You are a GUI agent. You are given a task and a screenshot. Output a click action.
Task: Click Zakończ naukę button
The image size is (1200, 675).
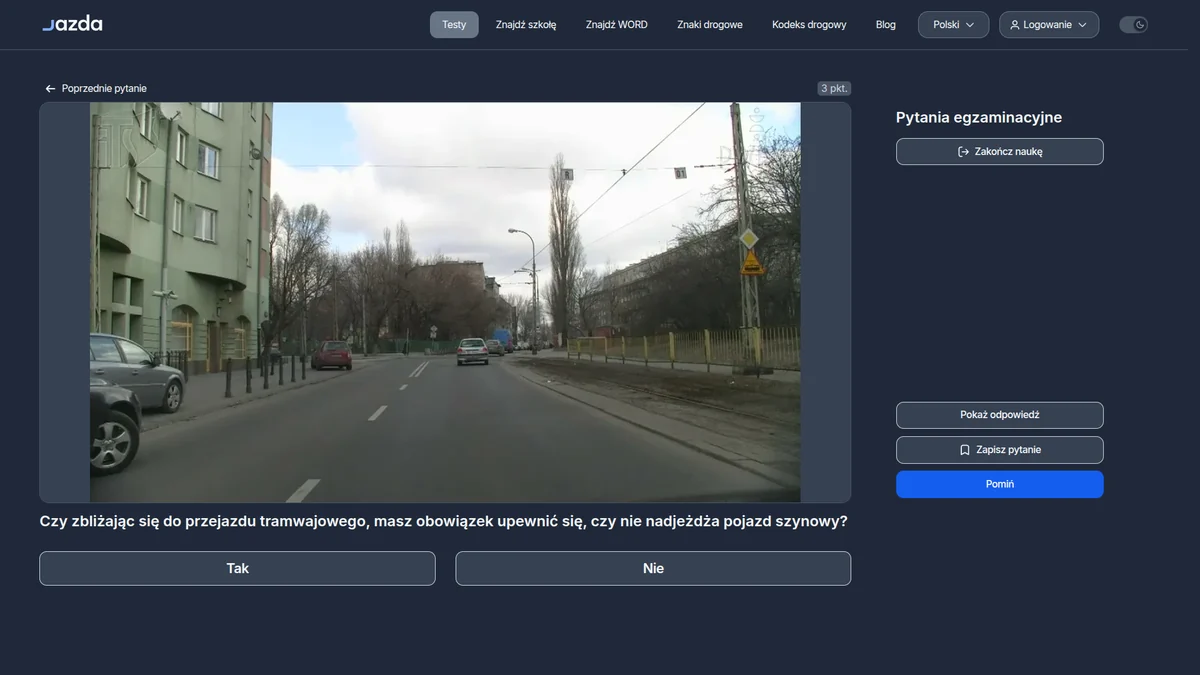(x=1000, y=152)
